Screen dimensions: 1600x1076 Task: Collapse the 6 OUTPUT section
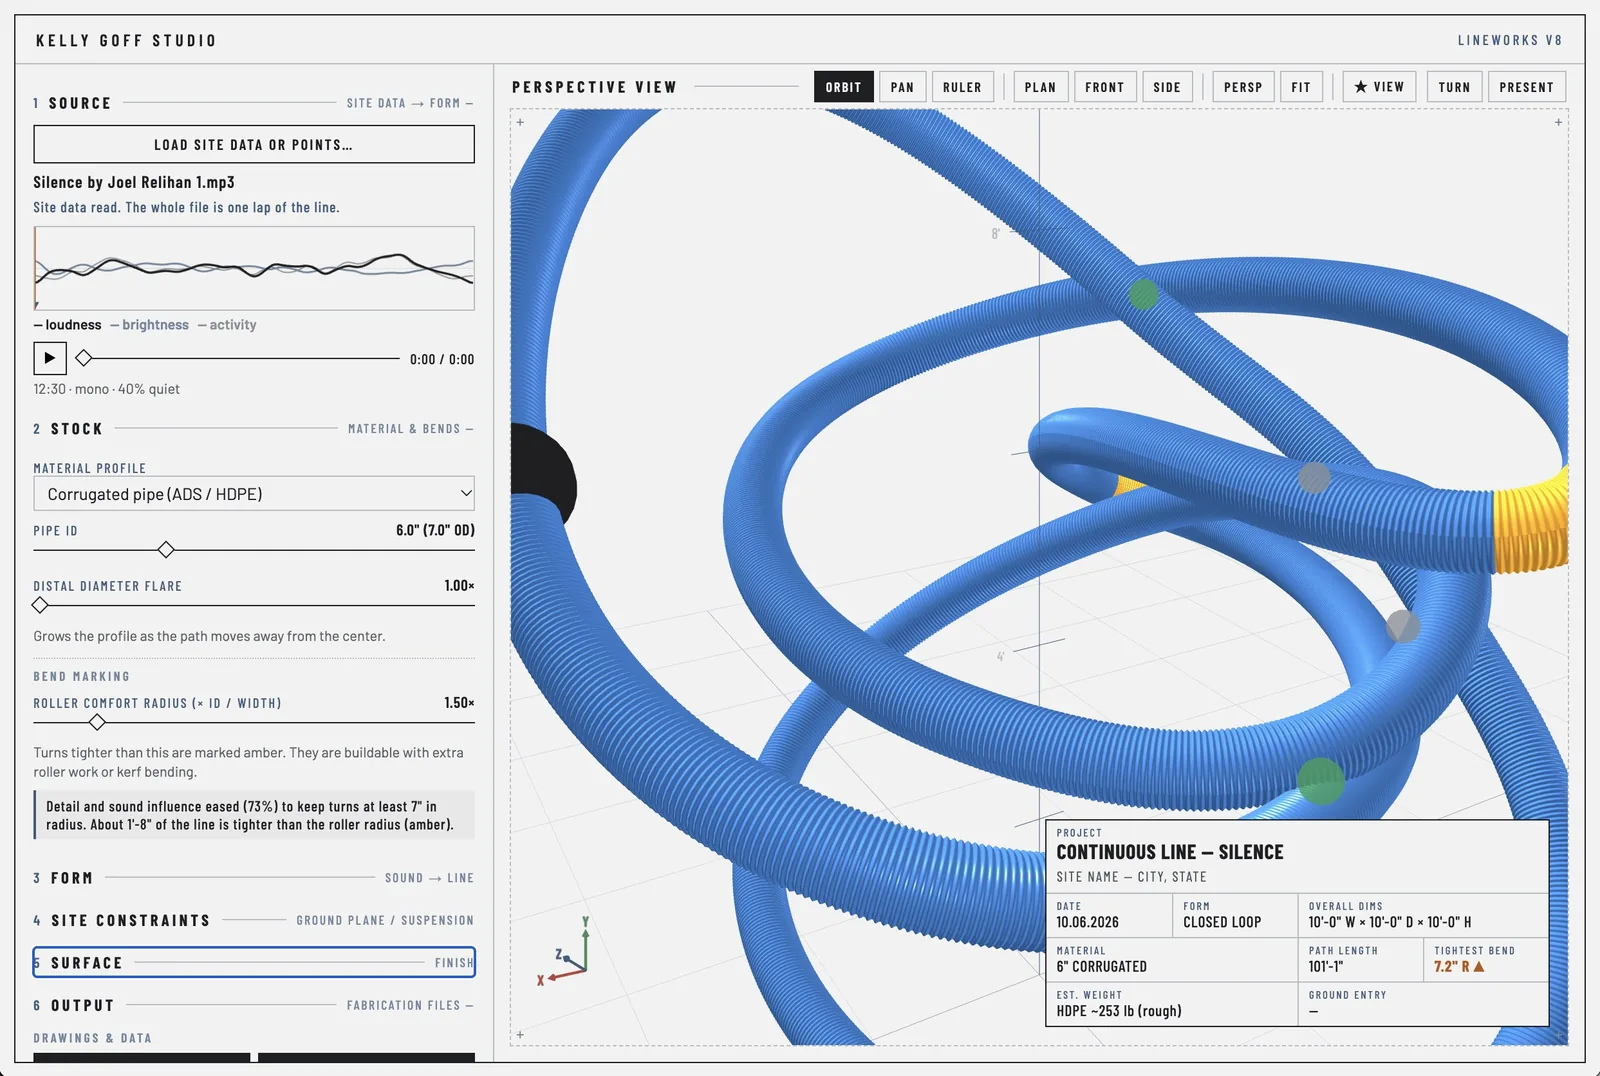[254, 1005]
